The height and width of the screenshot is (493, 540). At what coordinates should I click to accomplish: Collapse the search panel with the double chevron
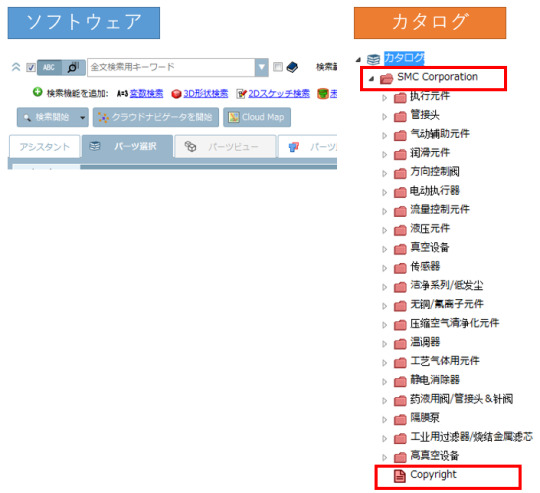pyautogui.click(x=16, y=67)
